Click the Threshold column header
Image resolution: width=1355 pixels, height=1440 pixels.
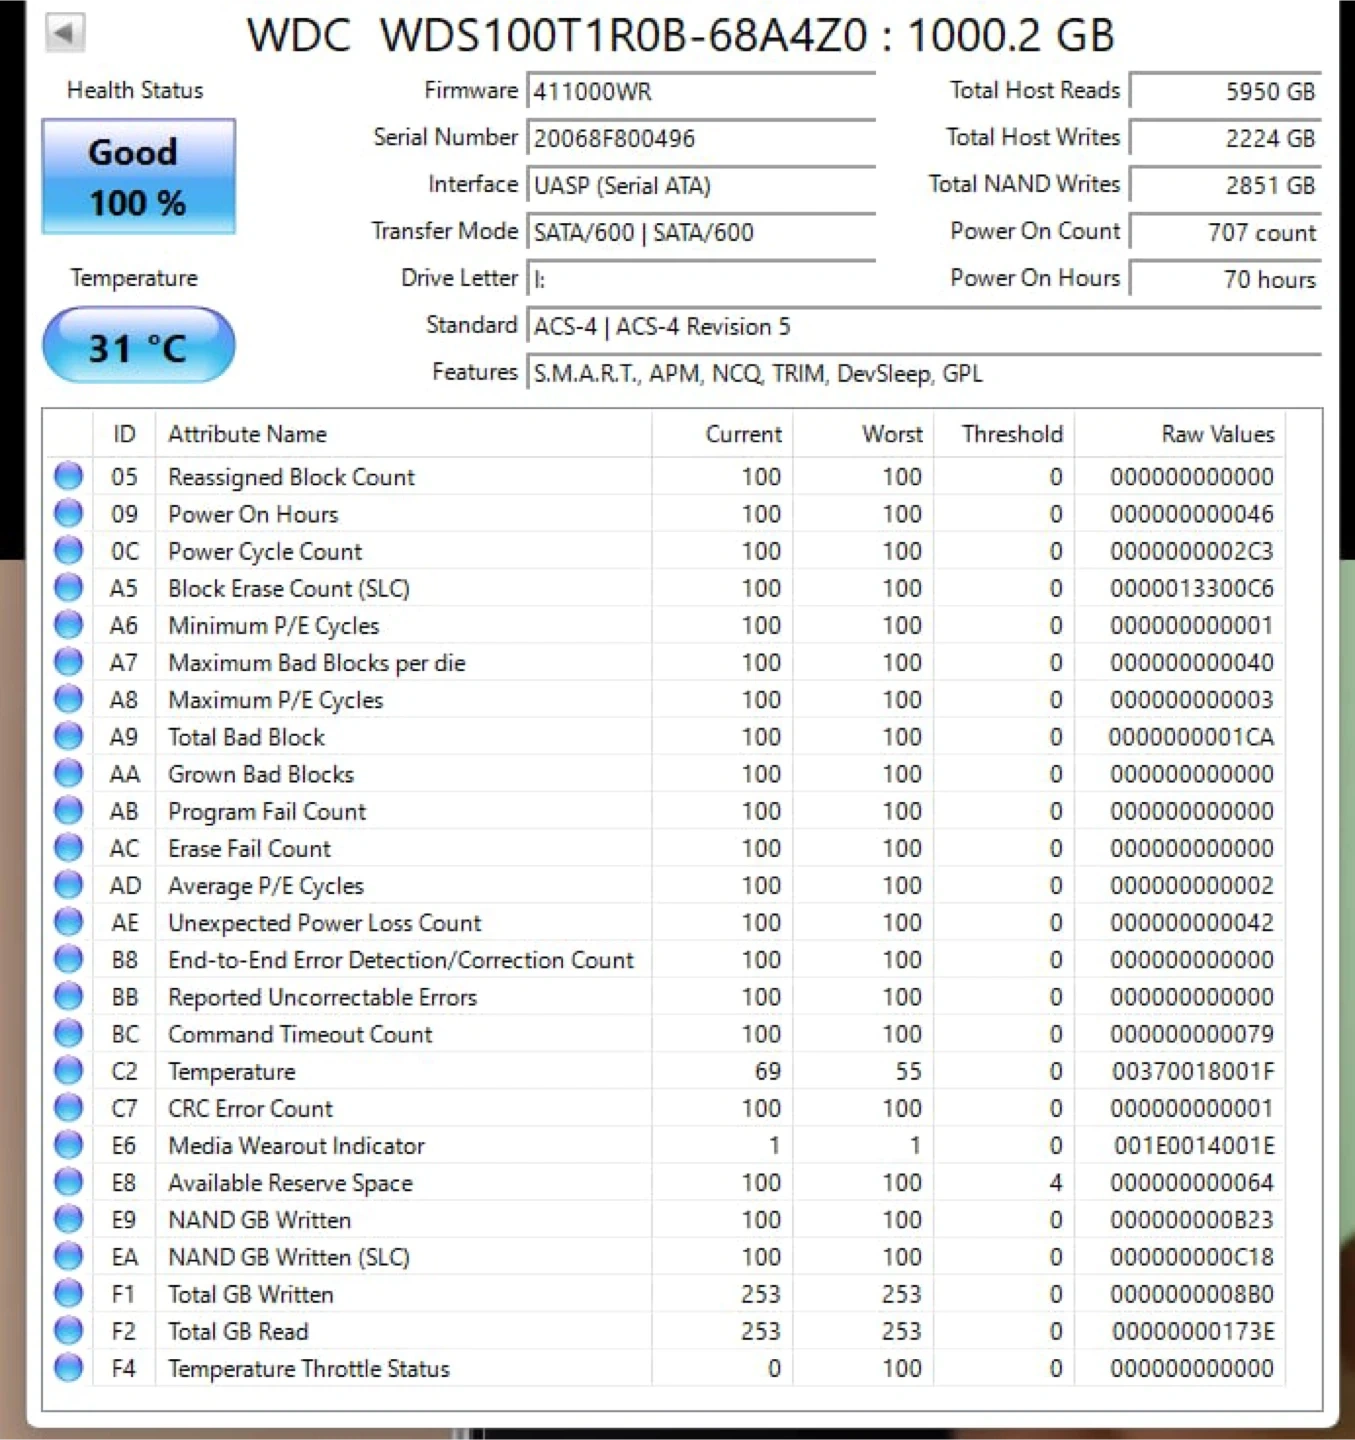pos(1011,434)
